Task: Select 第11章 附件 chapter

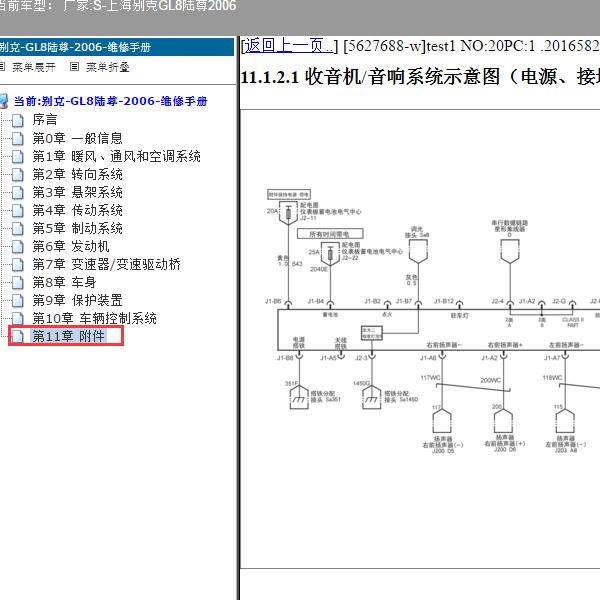Action: pyautogui.click(x=68, y=336)
